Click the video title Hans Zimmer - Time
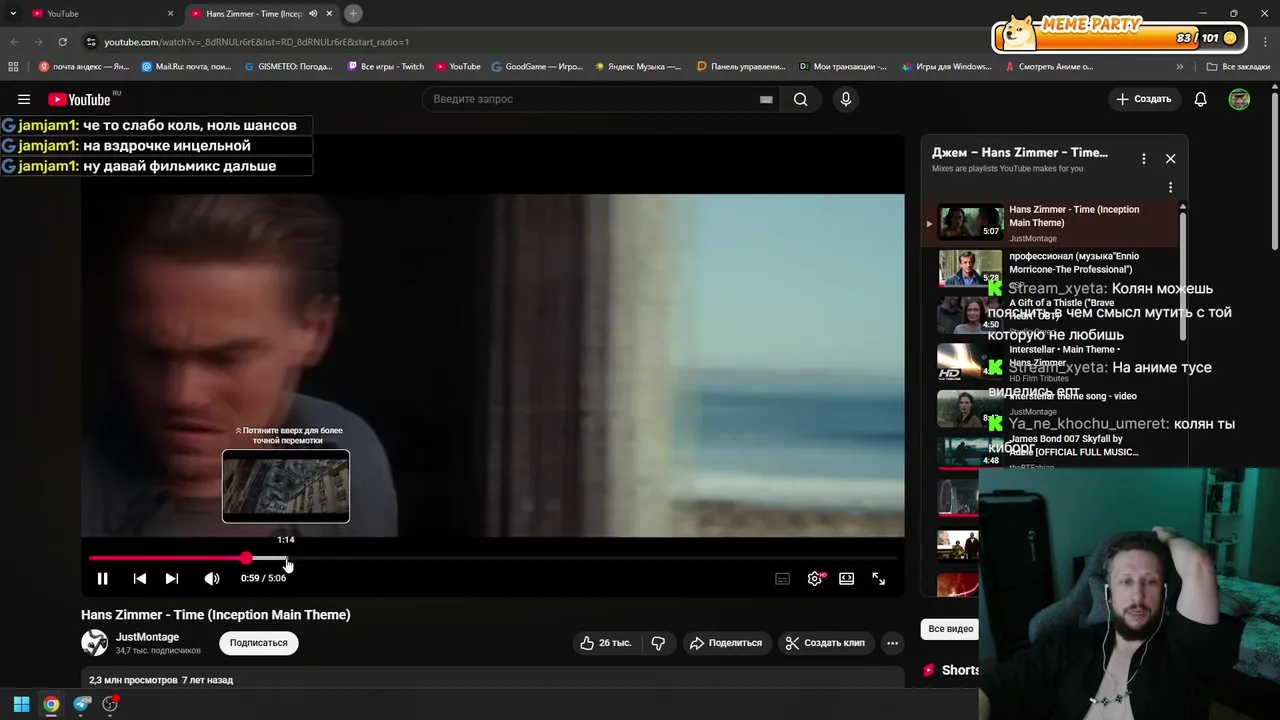The image size is (1280, 720). (216, 615)
